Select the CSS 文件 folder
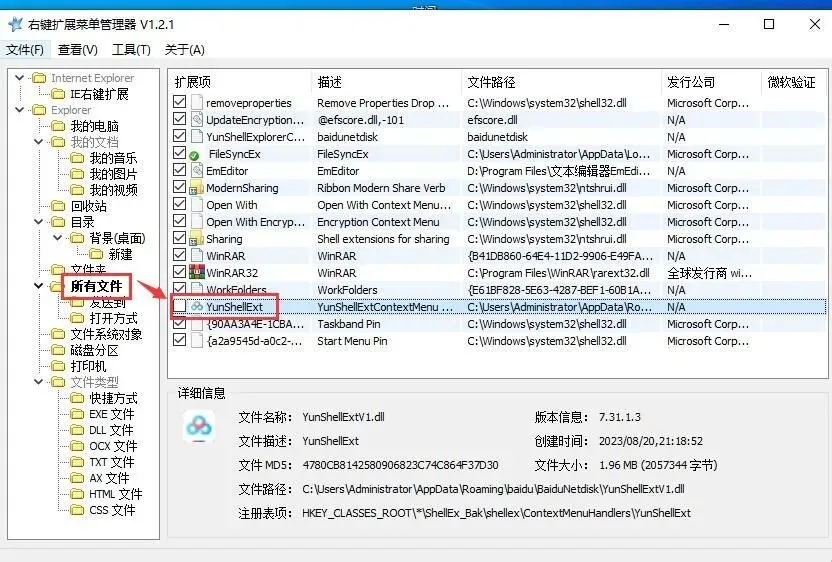The image size is (832, 562). tap(112, 510)
